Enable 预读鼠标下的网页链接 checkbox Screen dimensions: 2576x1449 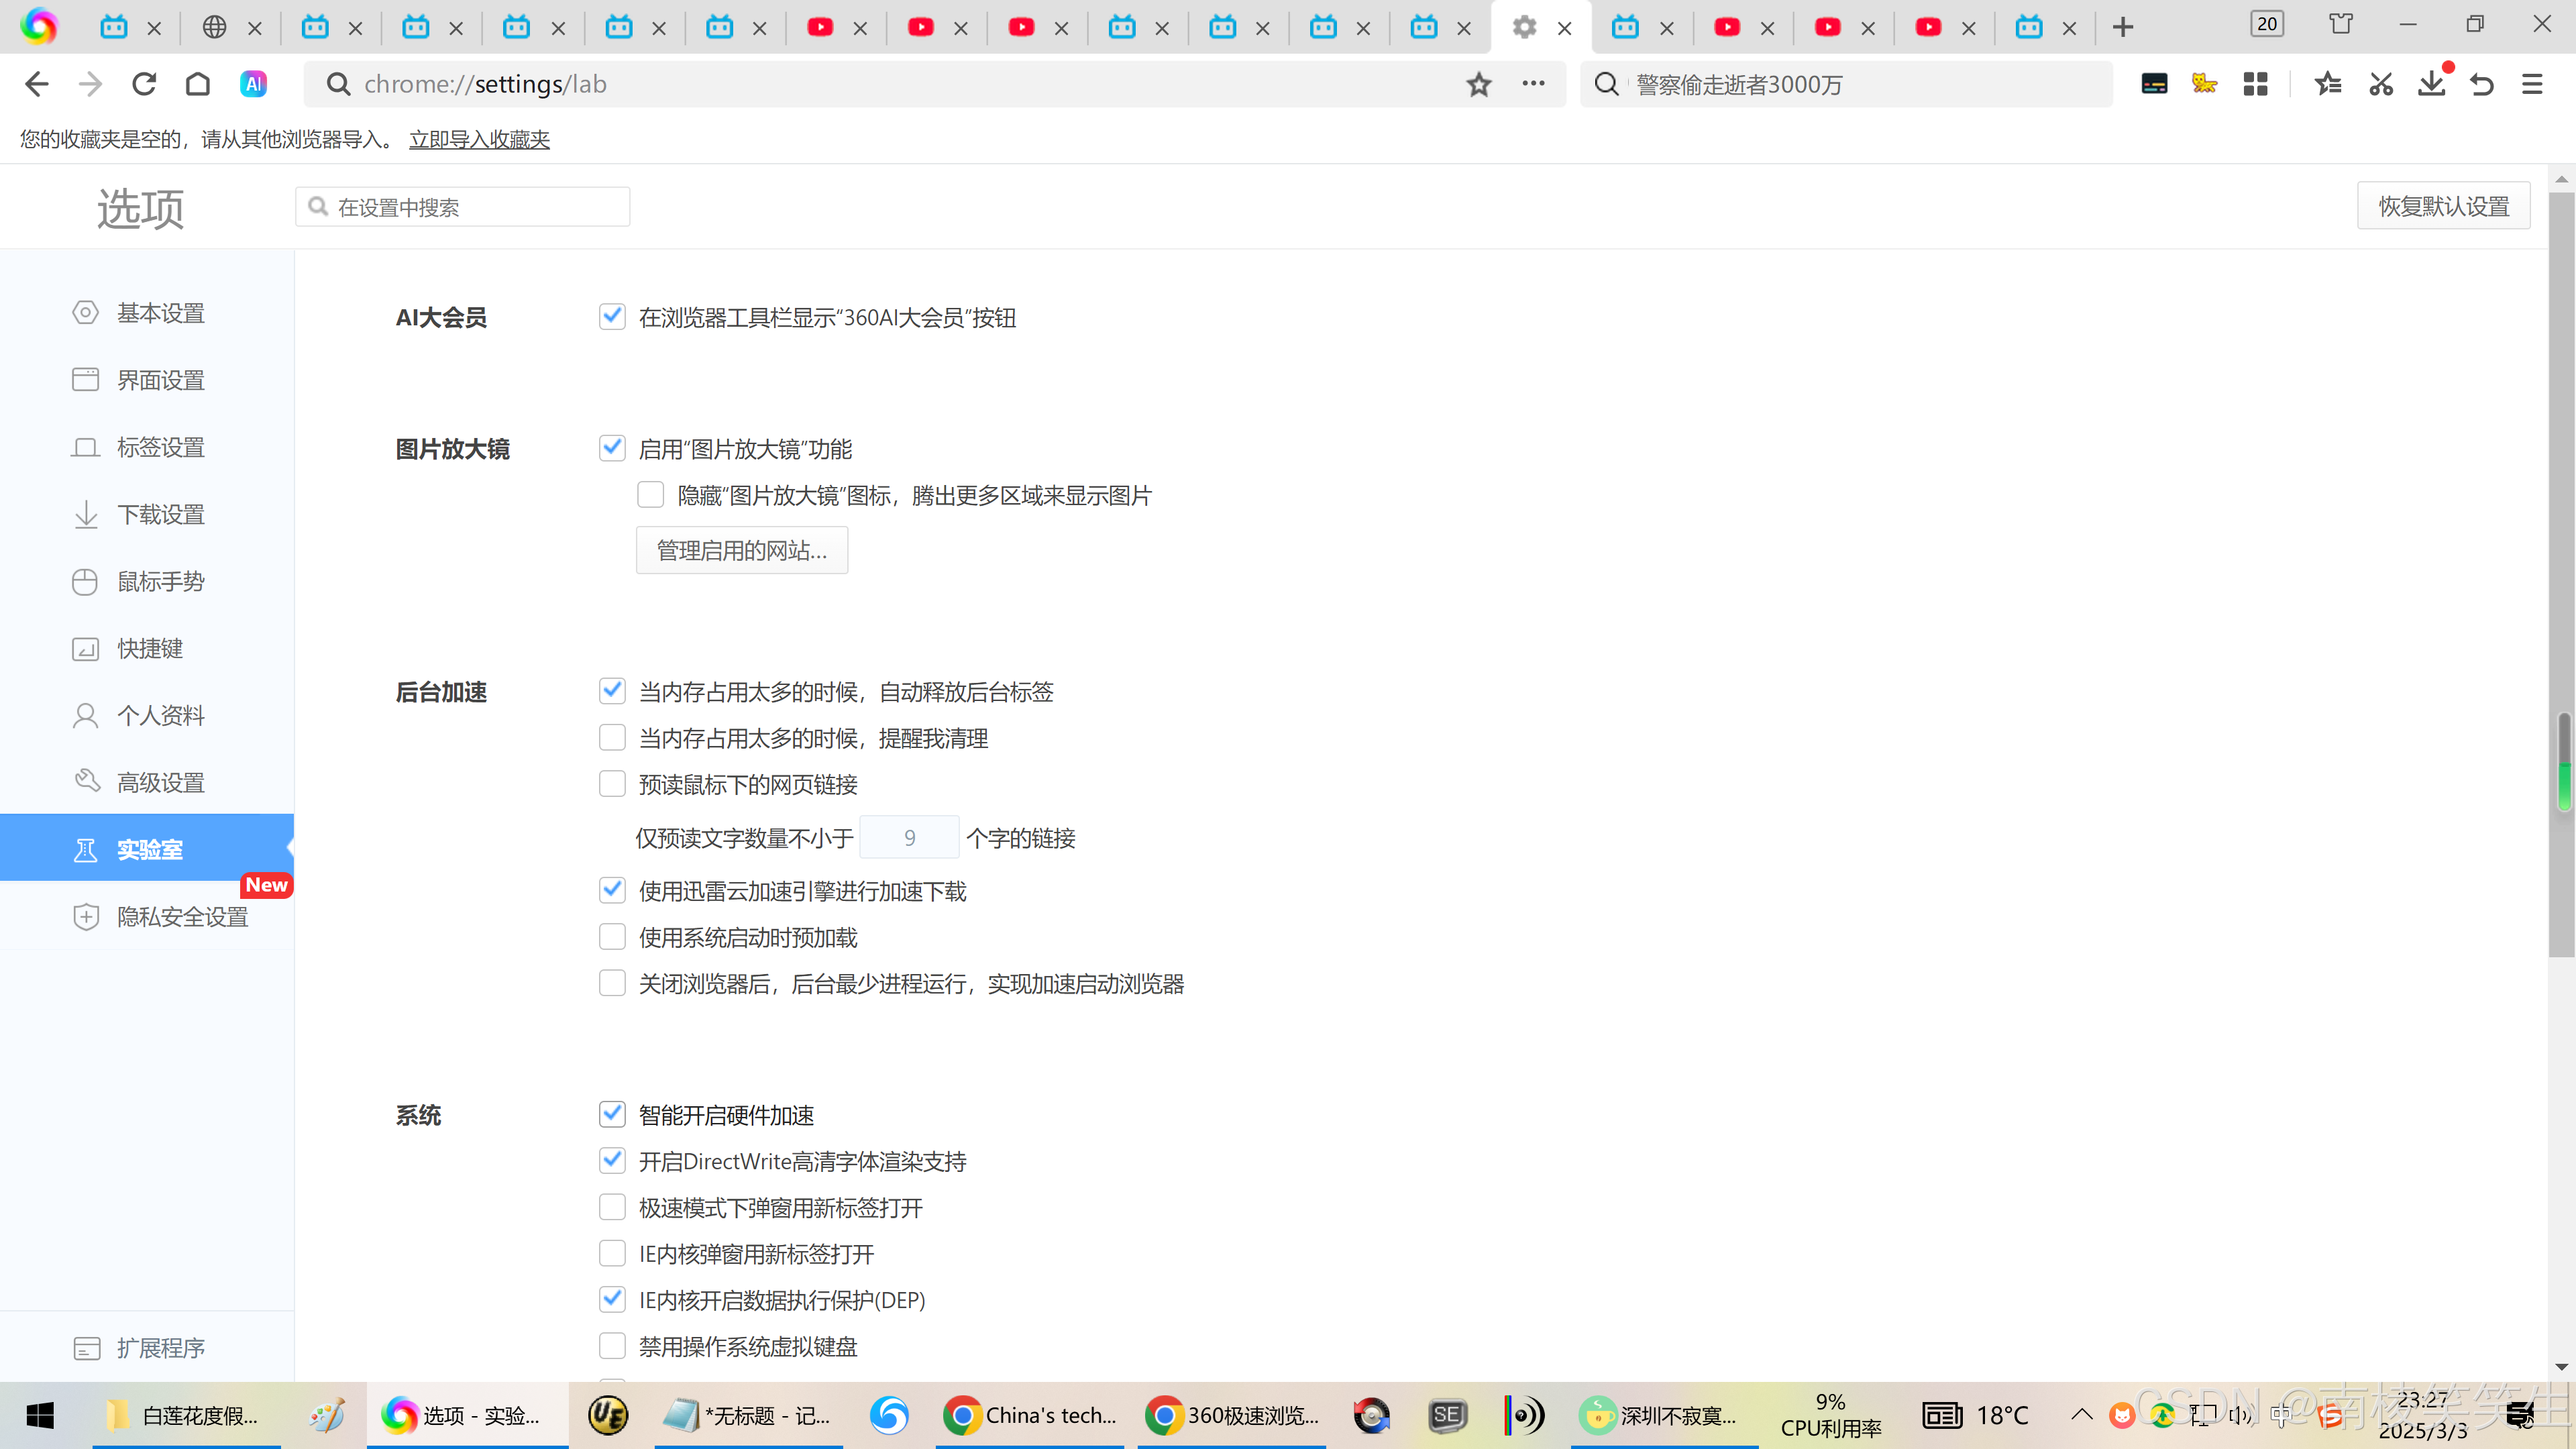612,784
